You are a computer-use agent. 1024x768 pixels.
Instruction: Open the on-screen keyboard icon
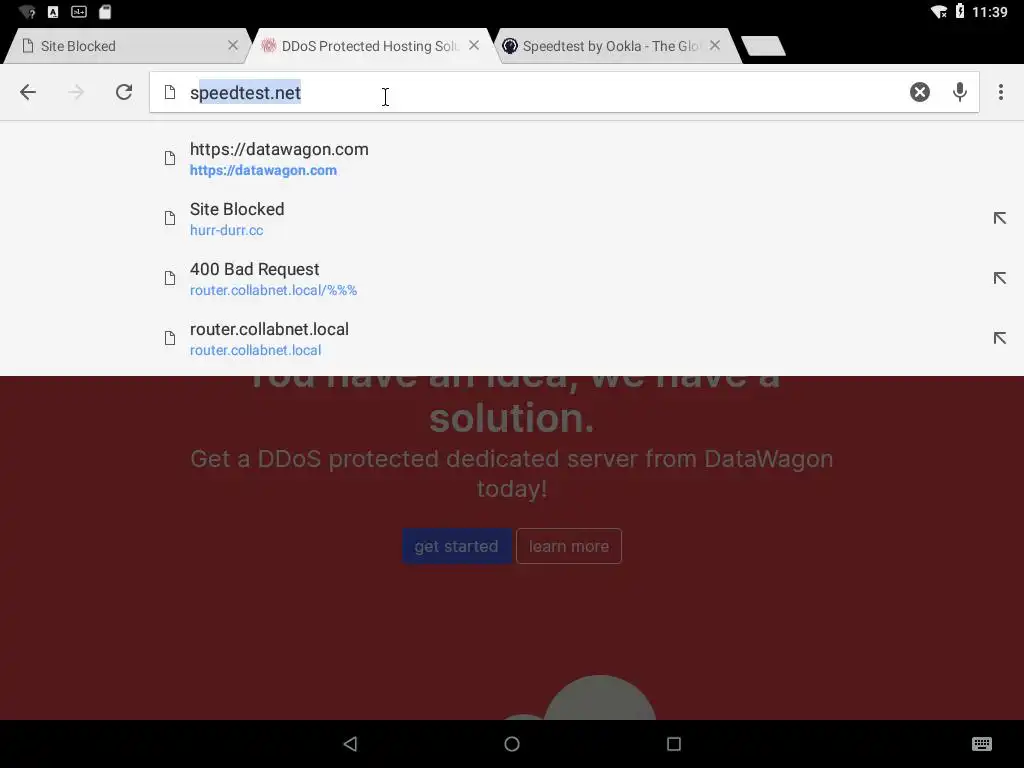pos(982,744)
